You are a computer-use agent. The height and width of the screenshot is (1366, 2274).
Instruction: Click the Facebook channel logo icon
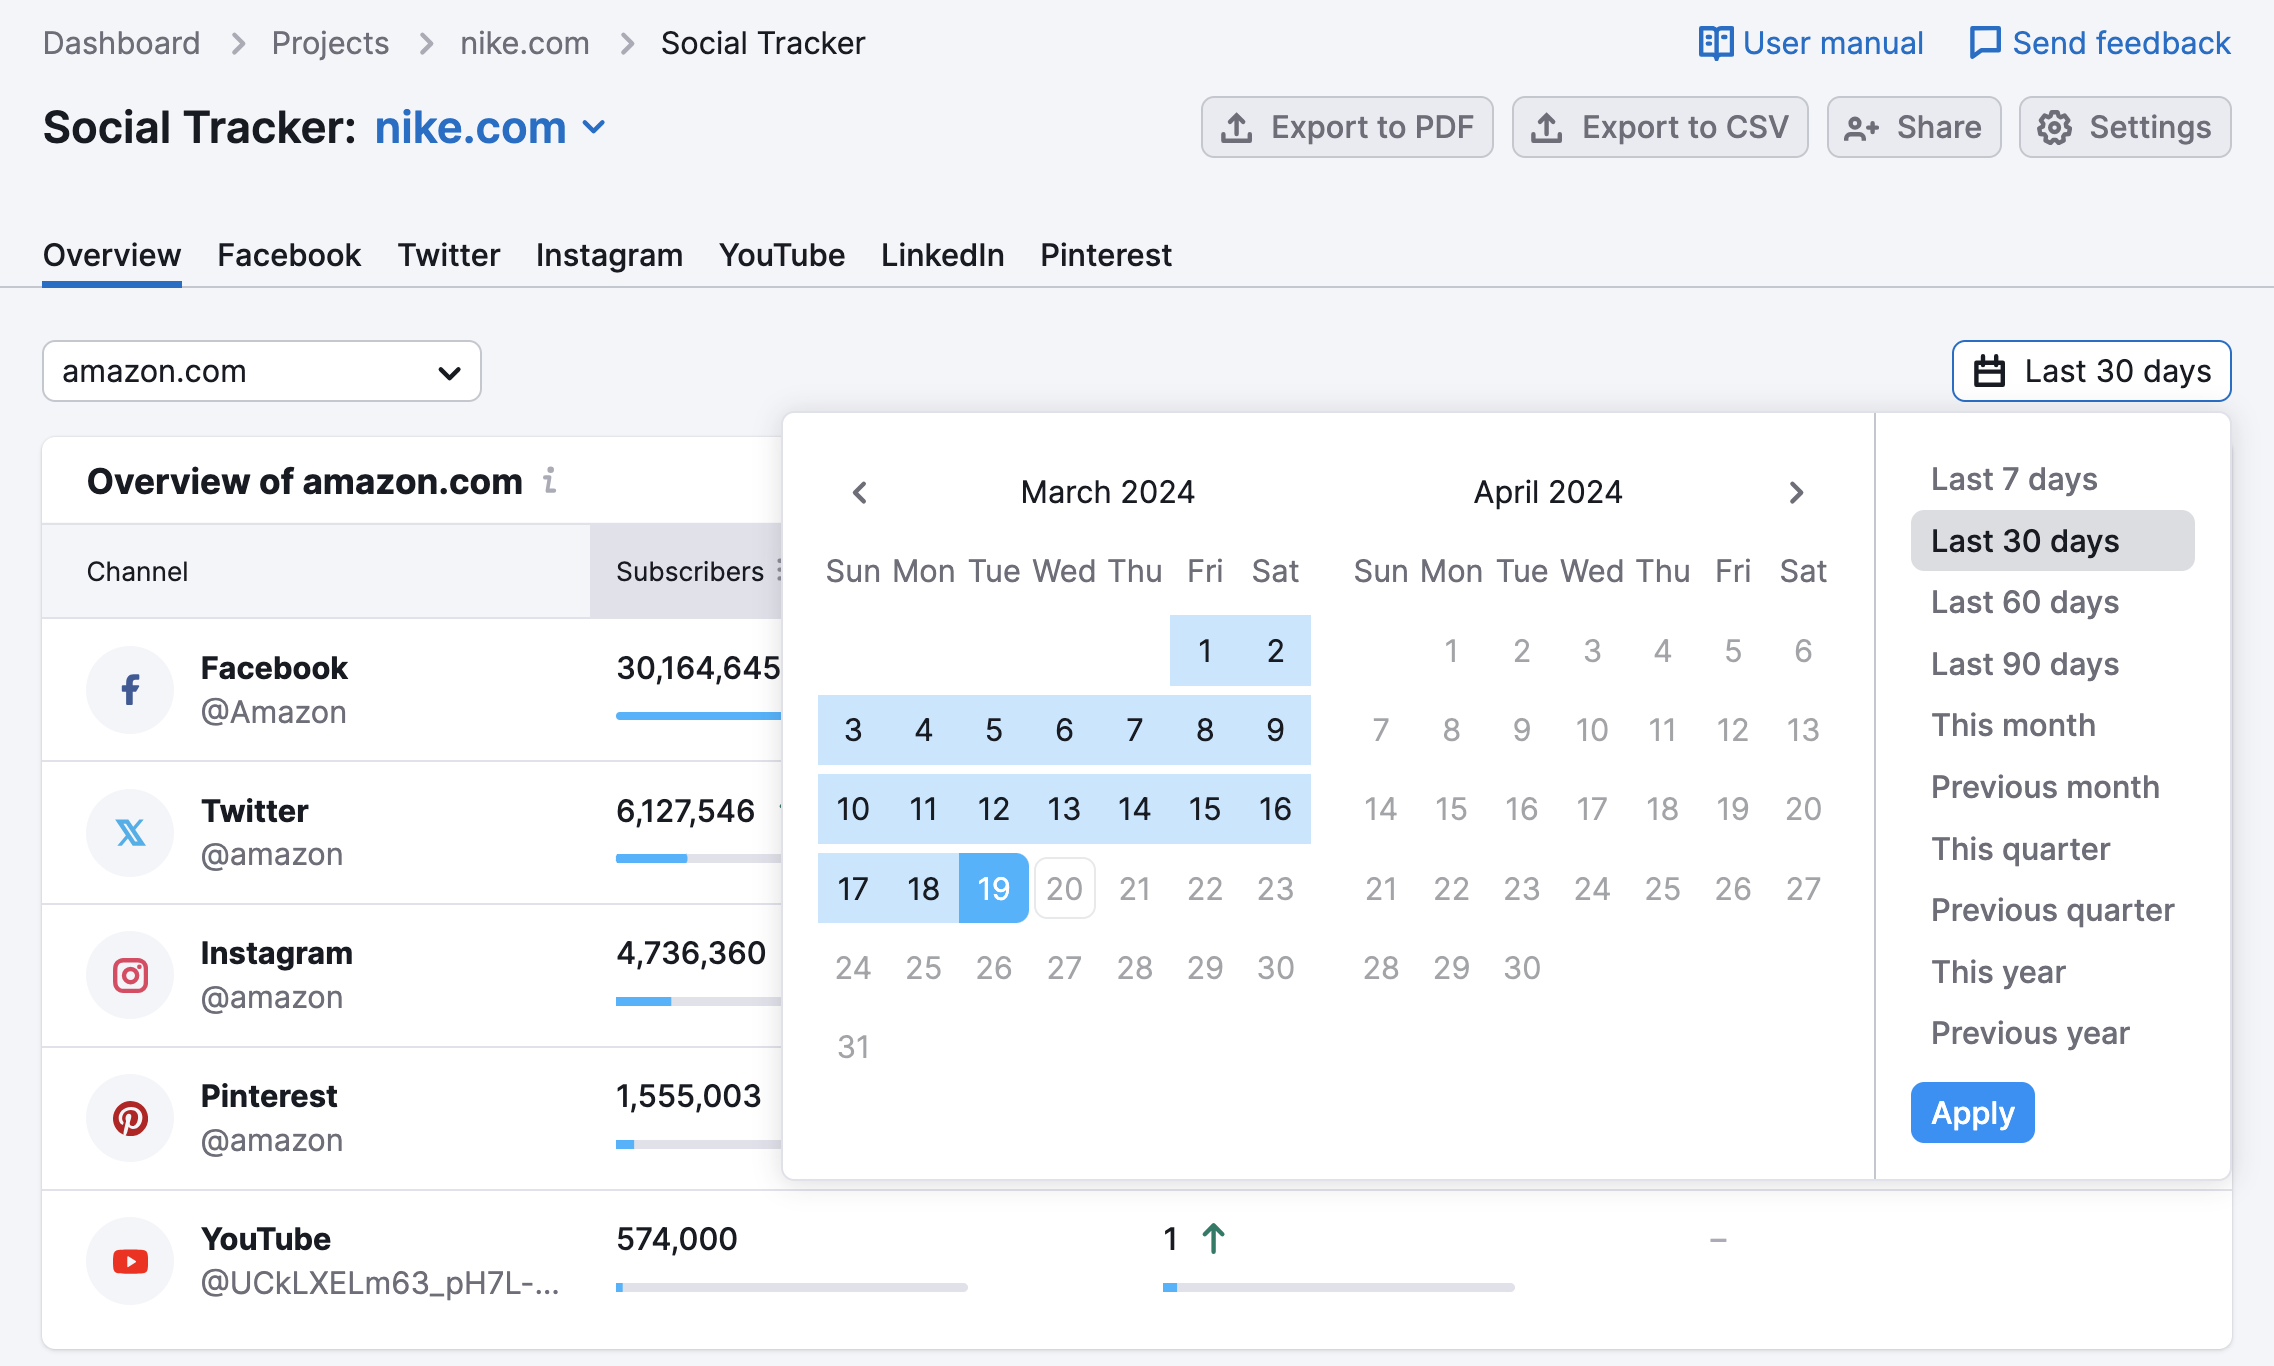(130, 689)
